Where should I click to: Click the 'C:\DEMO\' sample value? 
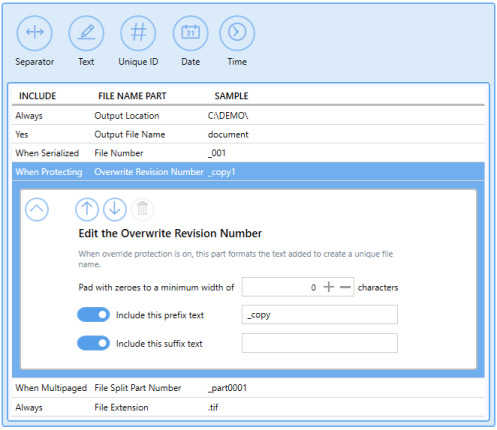[x=228, y=116]
